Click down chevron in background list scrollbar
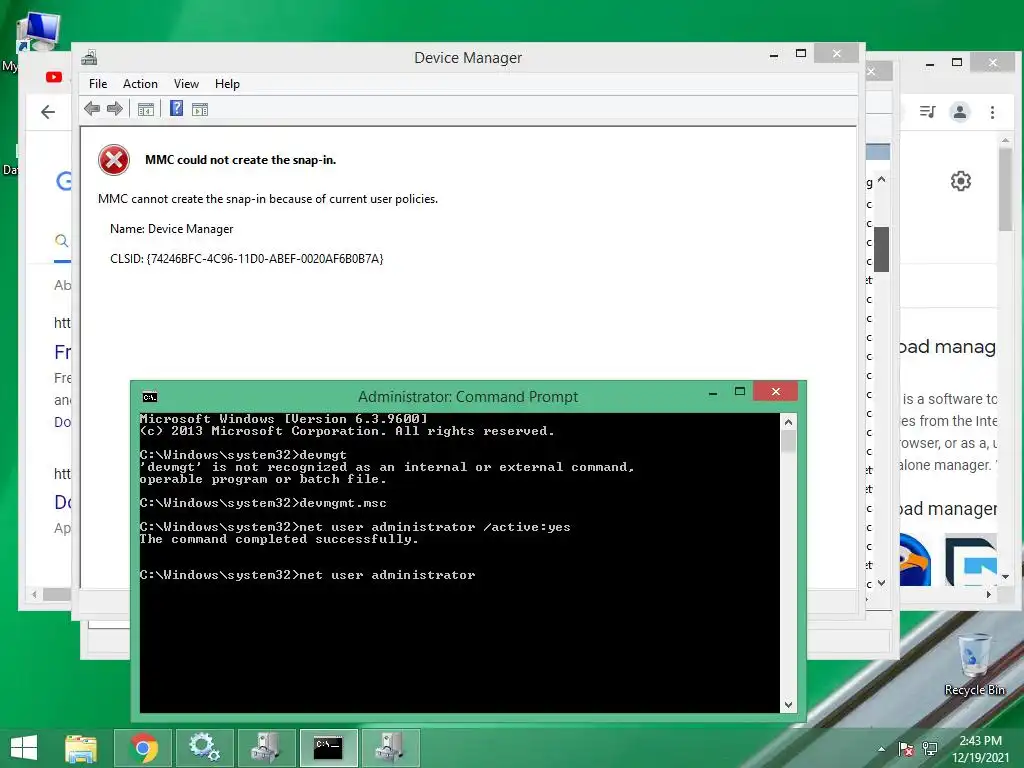Viewport: 1024px width, 768px height. (882, 583)
